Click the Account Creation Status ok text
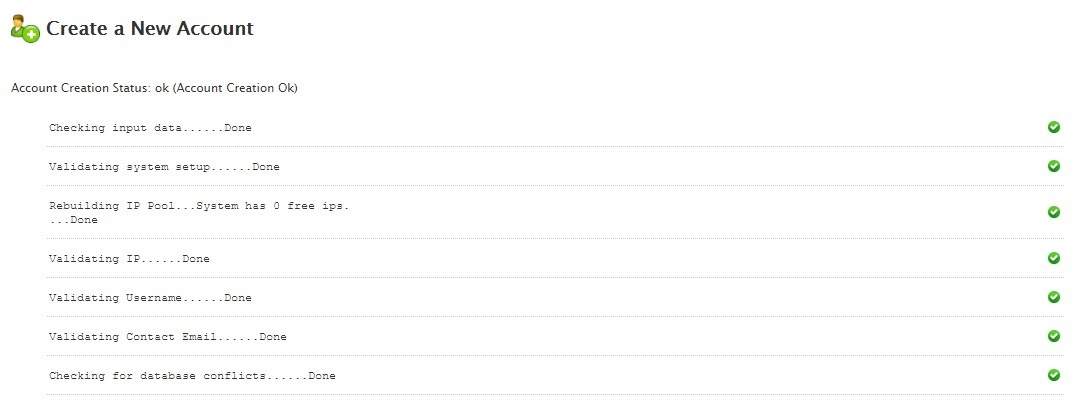The height and width of the screenshot is (409, 1085). [154, 89]
